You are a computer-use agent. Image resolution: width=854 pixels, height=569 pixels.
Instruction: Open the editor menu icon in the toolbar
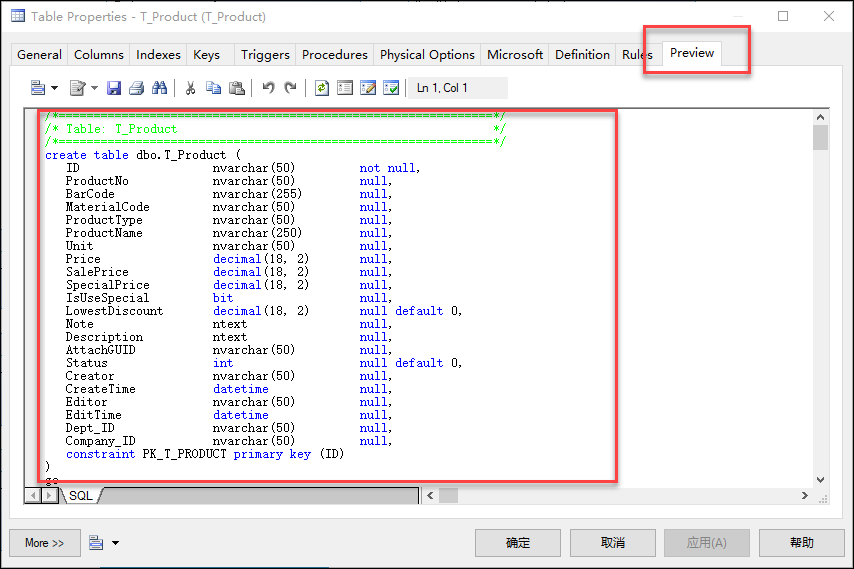(38, 88)
